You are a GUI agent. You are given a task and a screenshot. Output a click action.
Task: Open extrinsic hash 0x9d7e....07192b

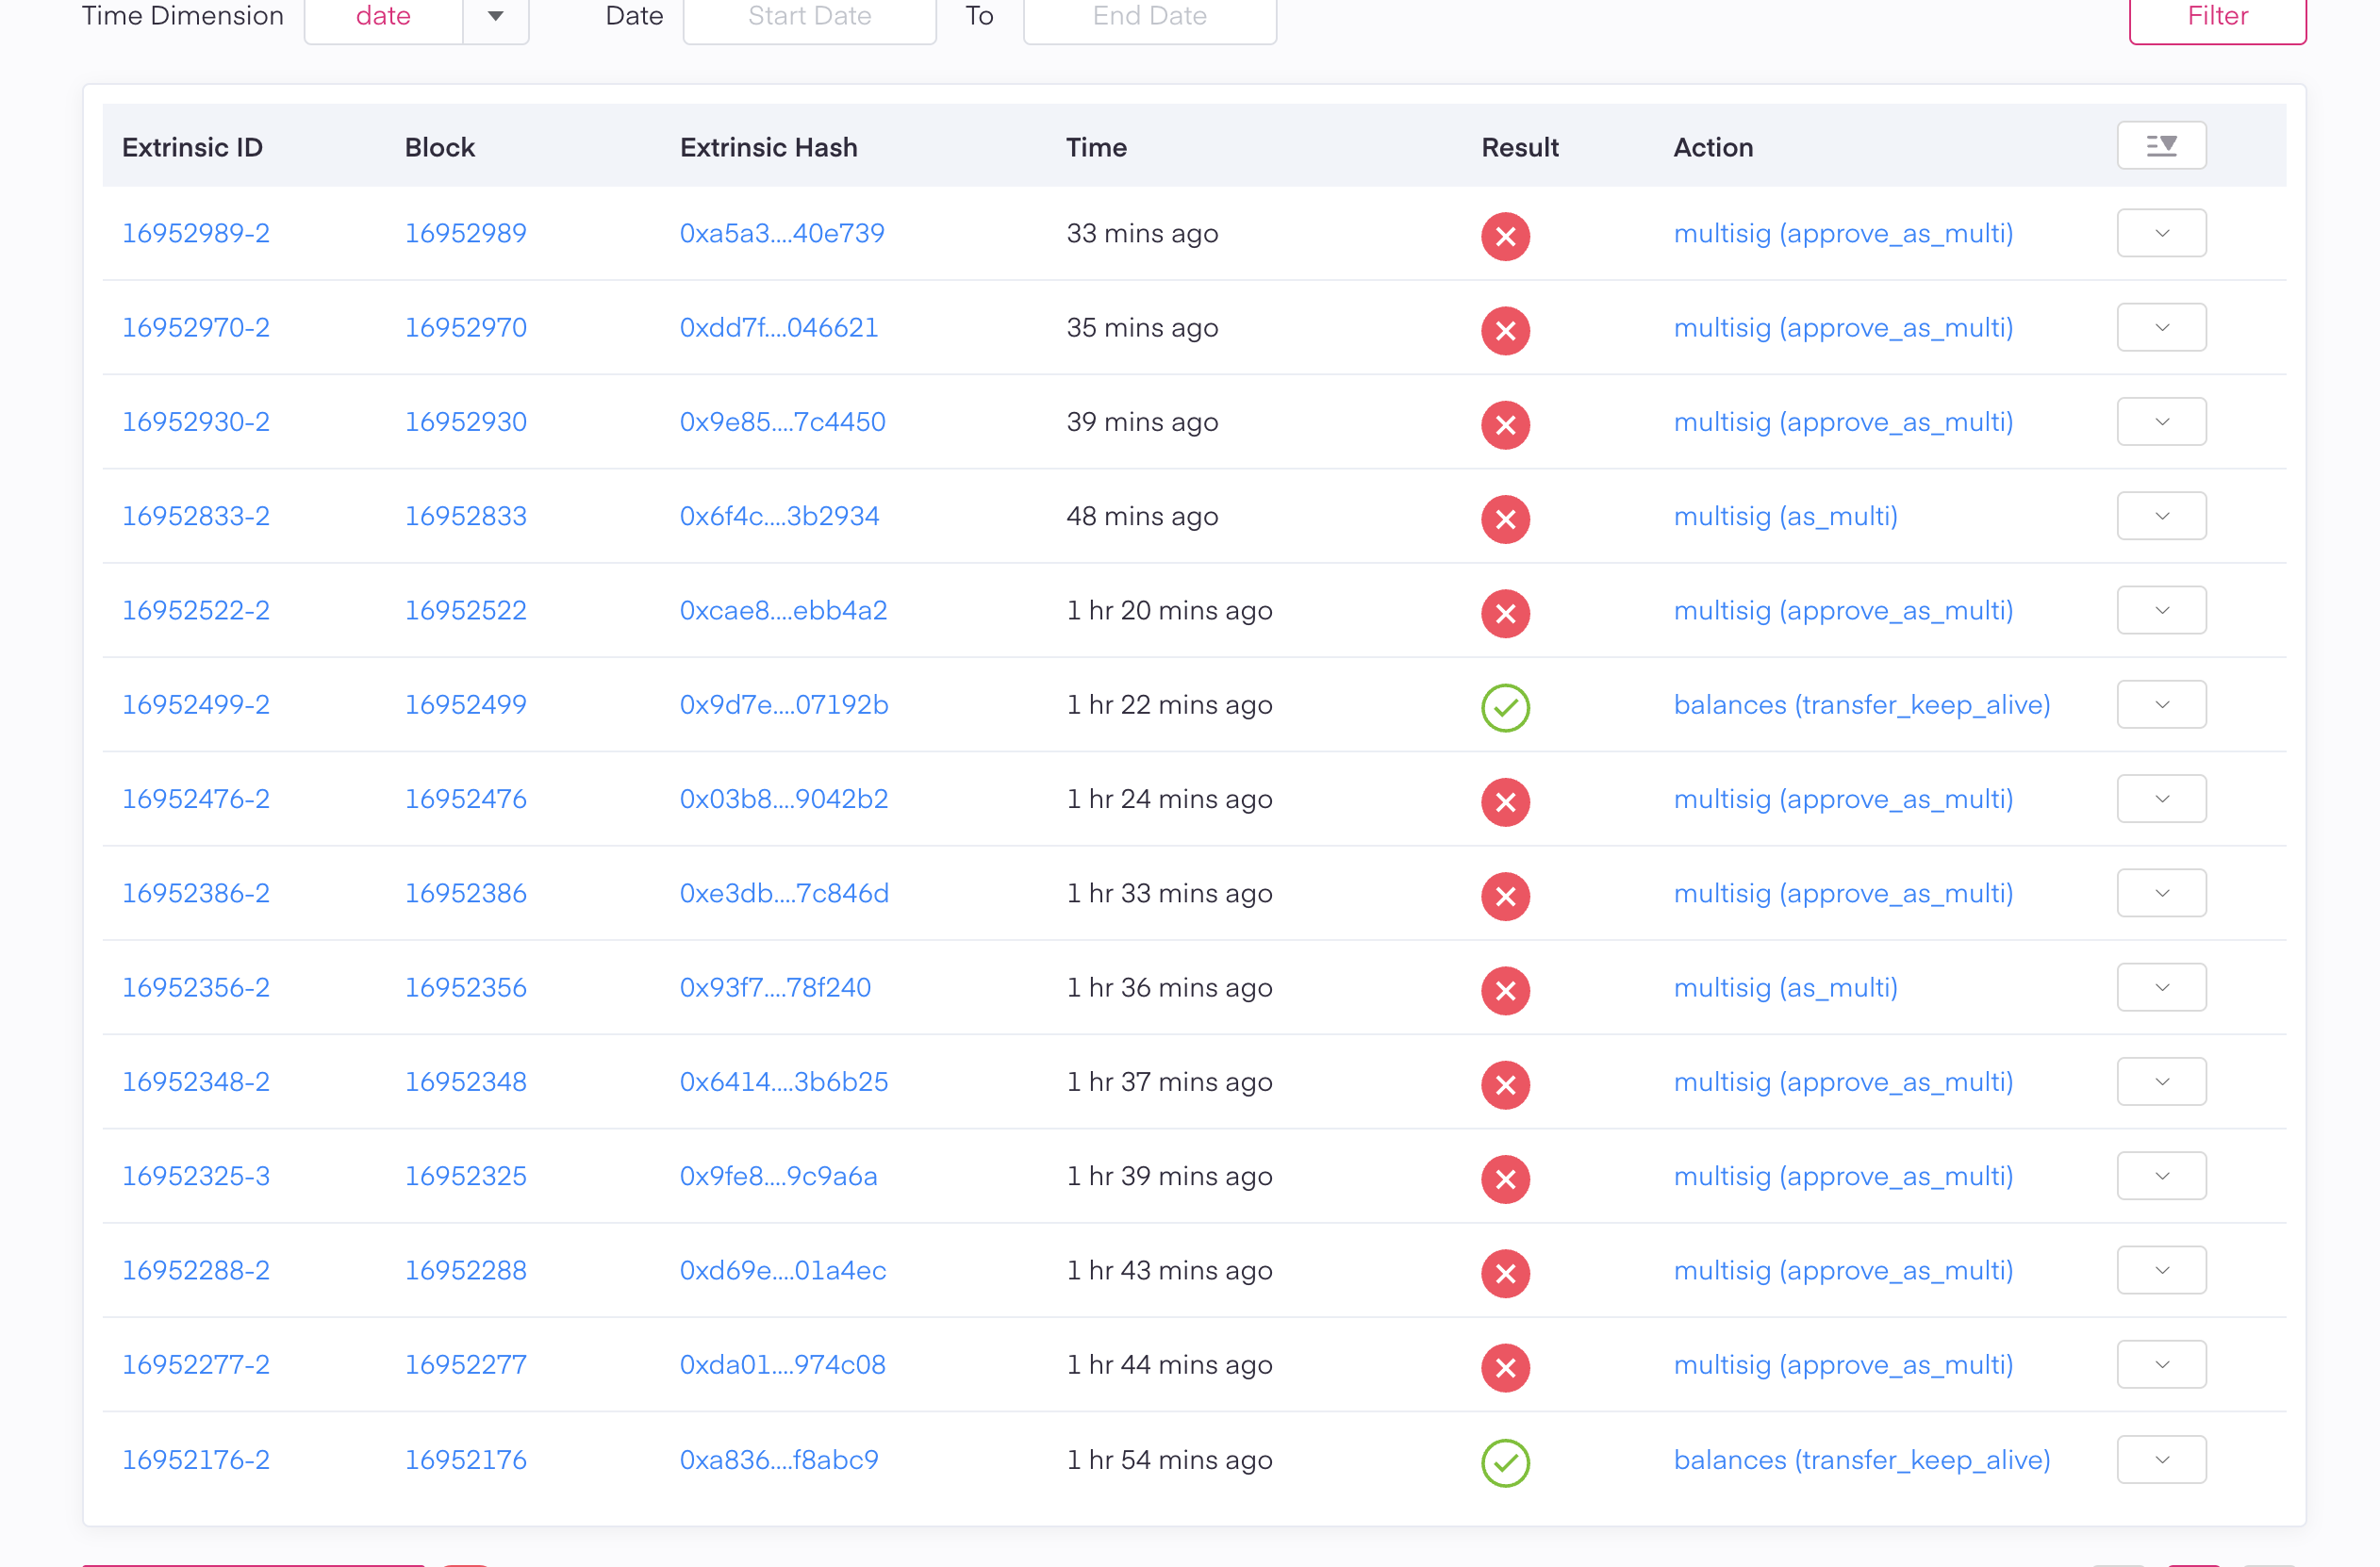click(784, 704)
